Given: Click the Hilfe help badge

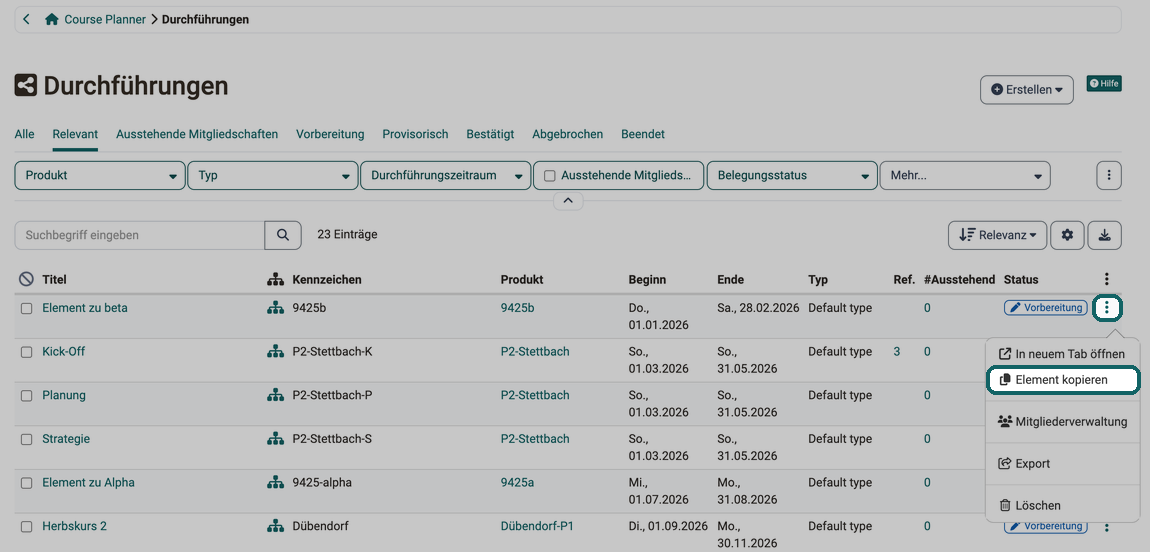Looking at the screenshot, I should [1104, 84].
